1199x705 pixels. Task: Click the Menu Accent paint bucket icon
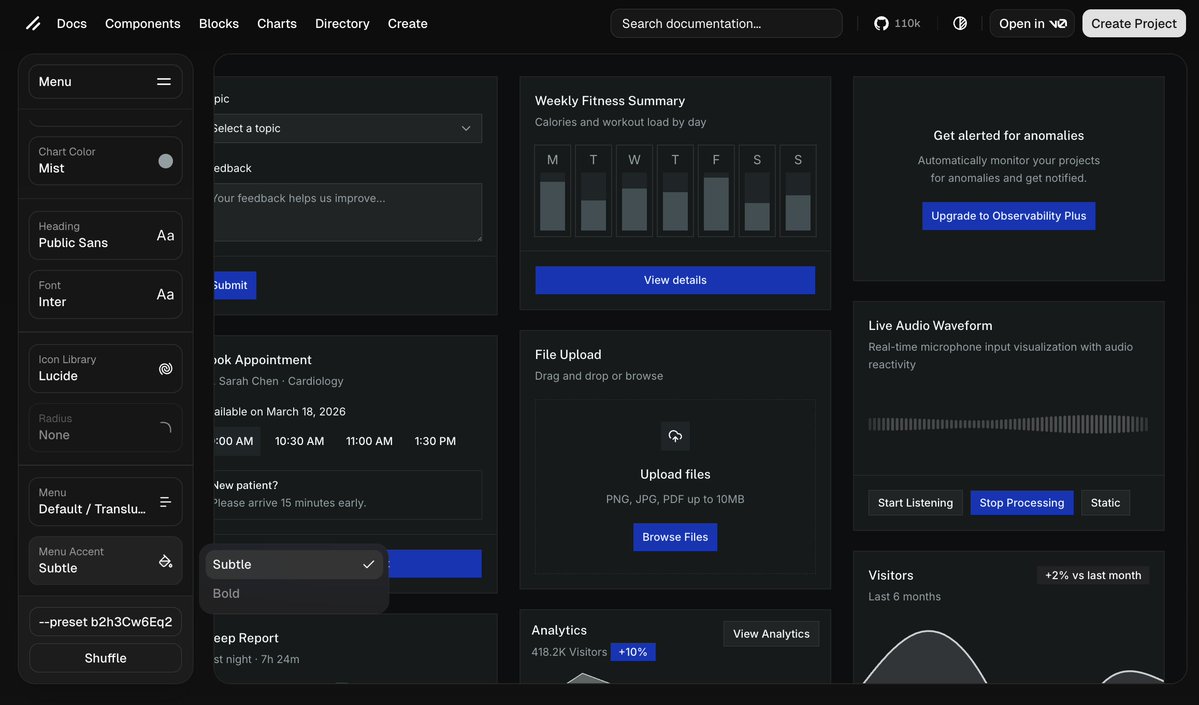tap(165, 561)
